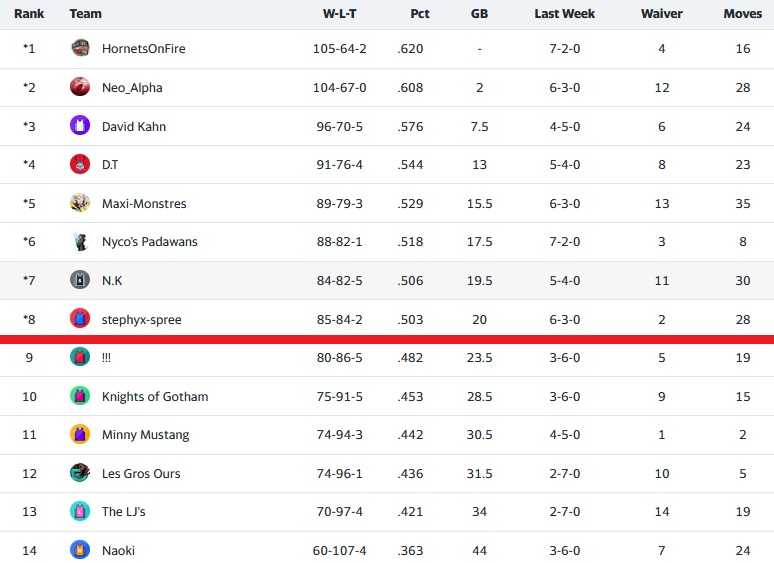Sort standings by the Pct column header
Viewport: 774px width, 563px height.
tap(420, 14)
